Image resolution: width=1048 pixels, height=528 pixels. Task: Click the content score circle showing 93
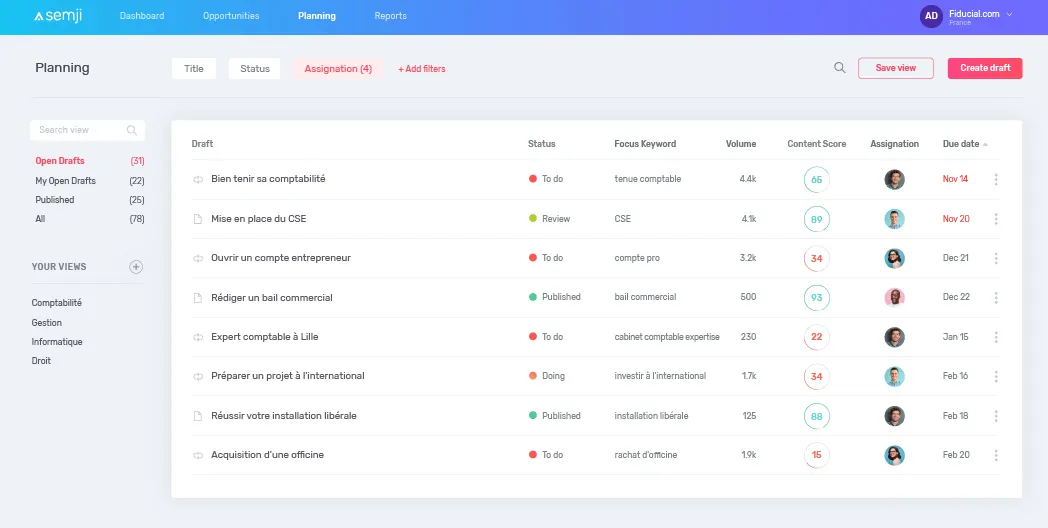click(816, 298)
